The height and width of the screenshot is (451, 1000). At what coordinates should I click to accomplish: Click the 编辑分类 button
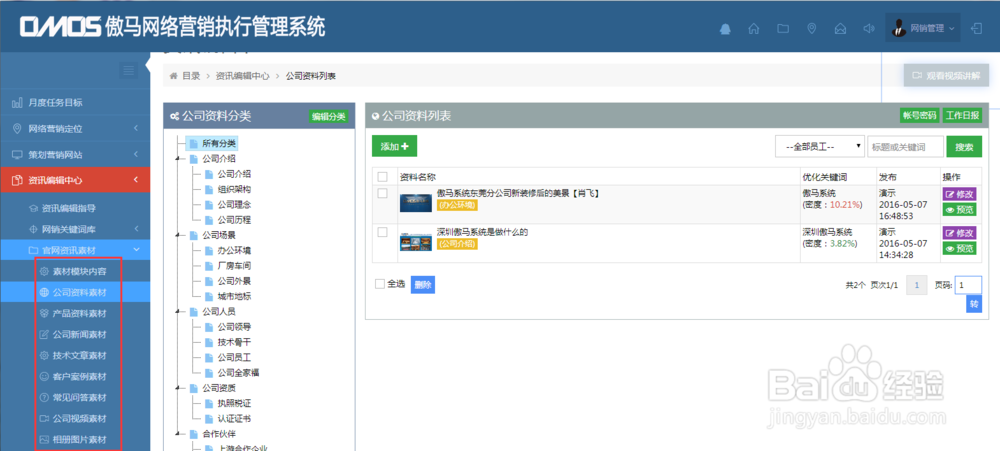(x=328, y=116)
